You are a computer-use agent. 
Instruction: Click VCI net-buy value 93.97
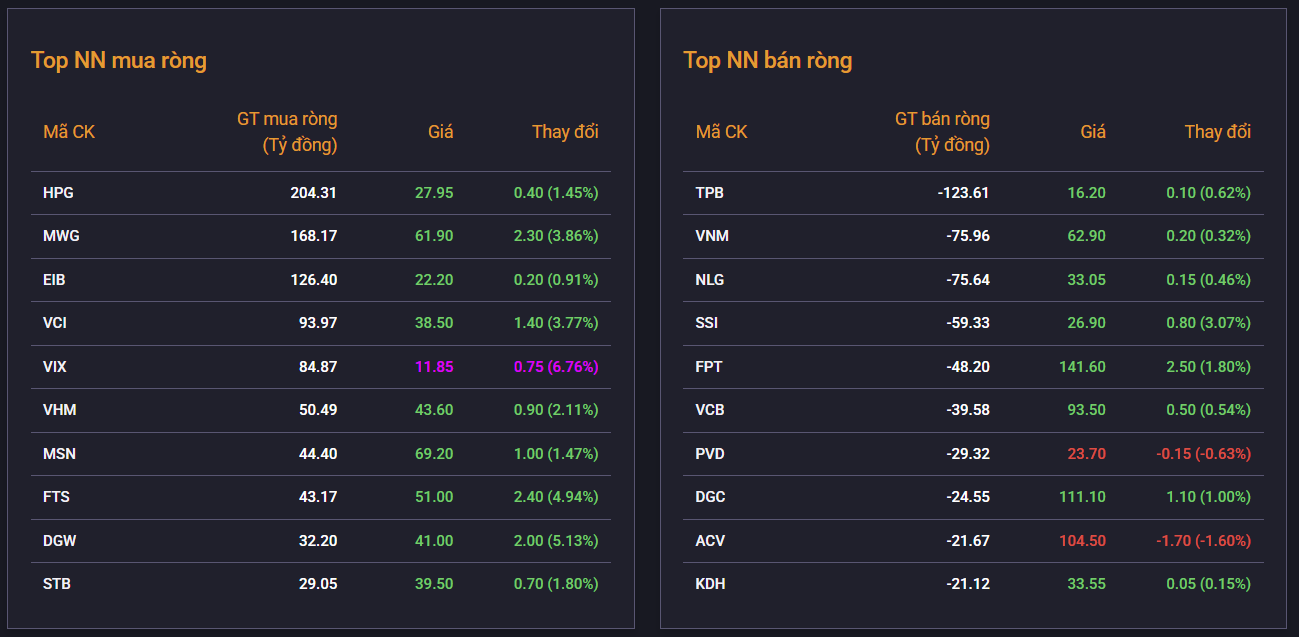(x=318, y=323)
